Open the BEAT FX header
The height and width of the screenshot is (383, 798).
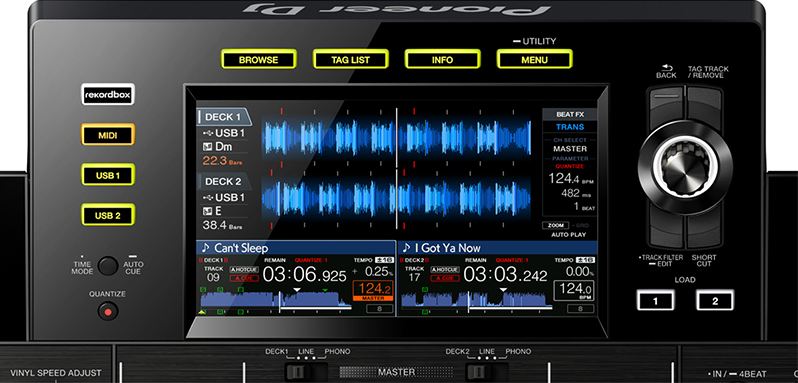[x=569, y=114]
